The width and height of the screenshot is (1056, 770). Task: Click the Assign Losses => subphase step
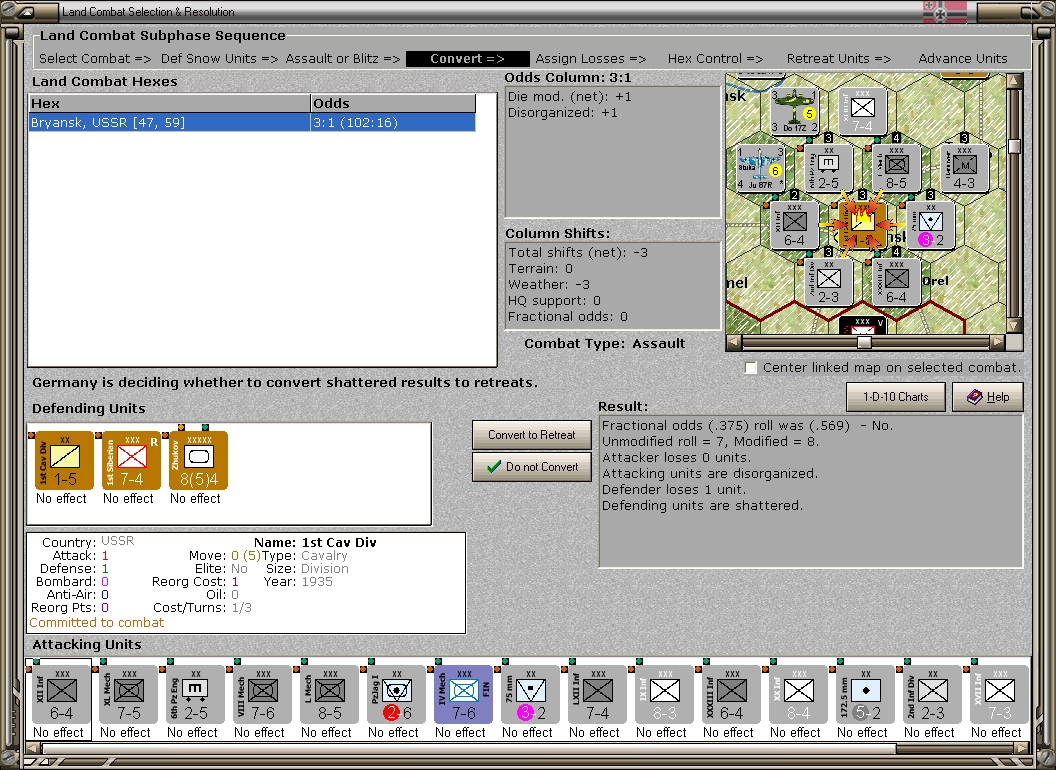(x=591, y=59)
